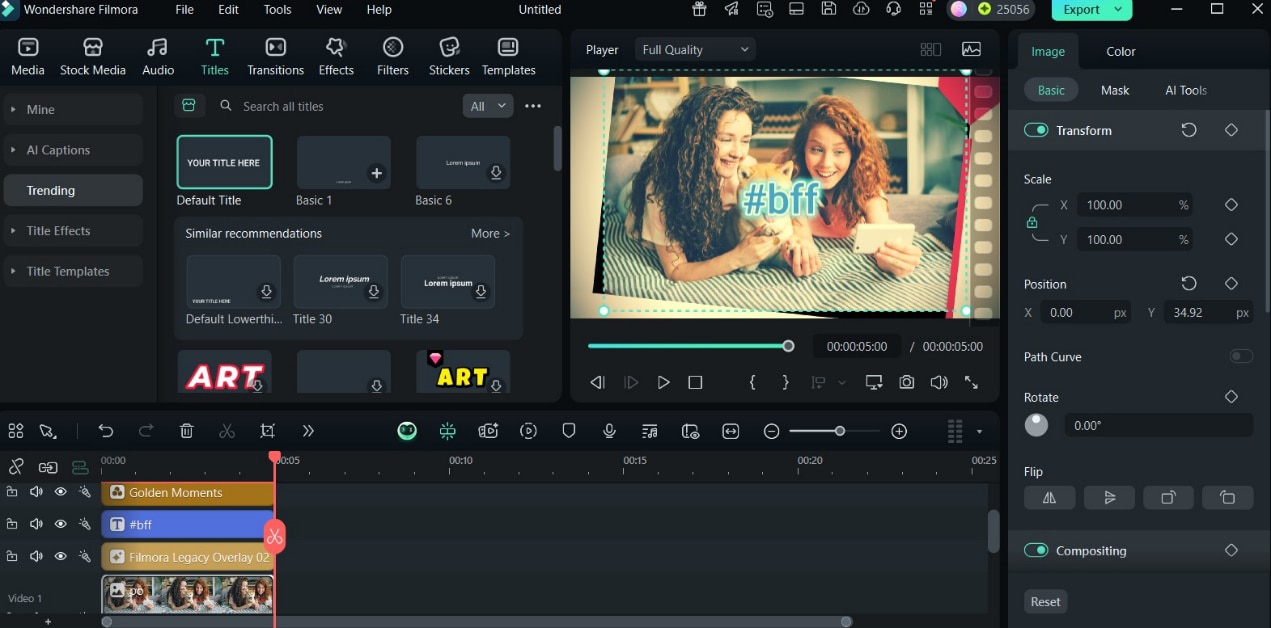The image size is (1271, 628).
Task: Open the All filter dropdown in titles
Action: pyautogui.click(x=488, y=106)
